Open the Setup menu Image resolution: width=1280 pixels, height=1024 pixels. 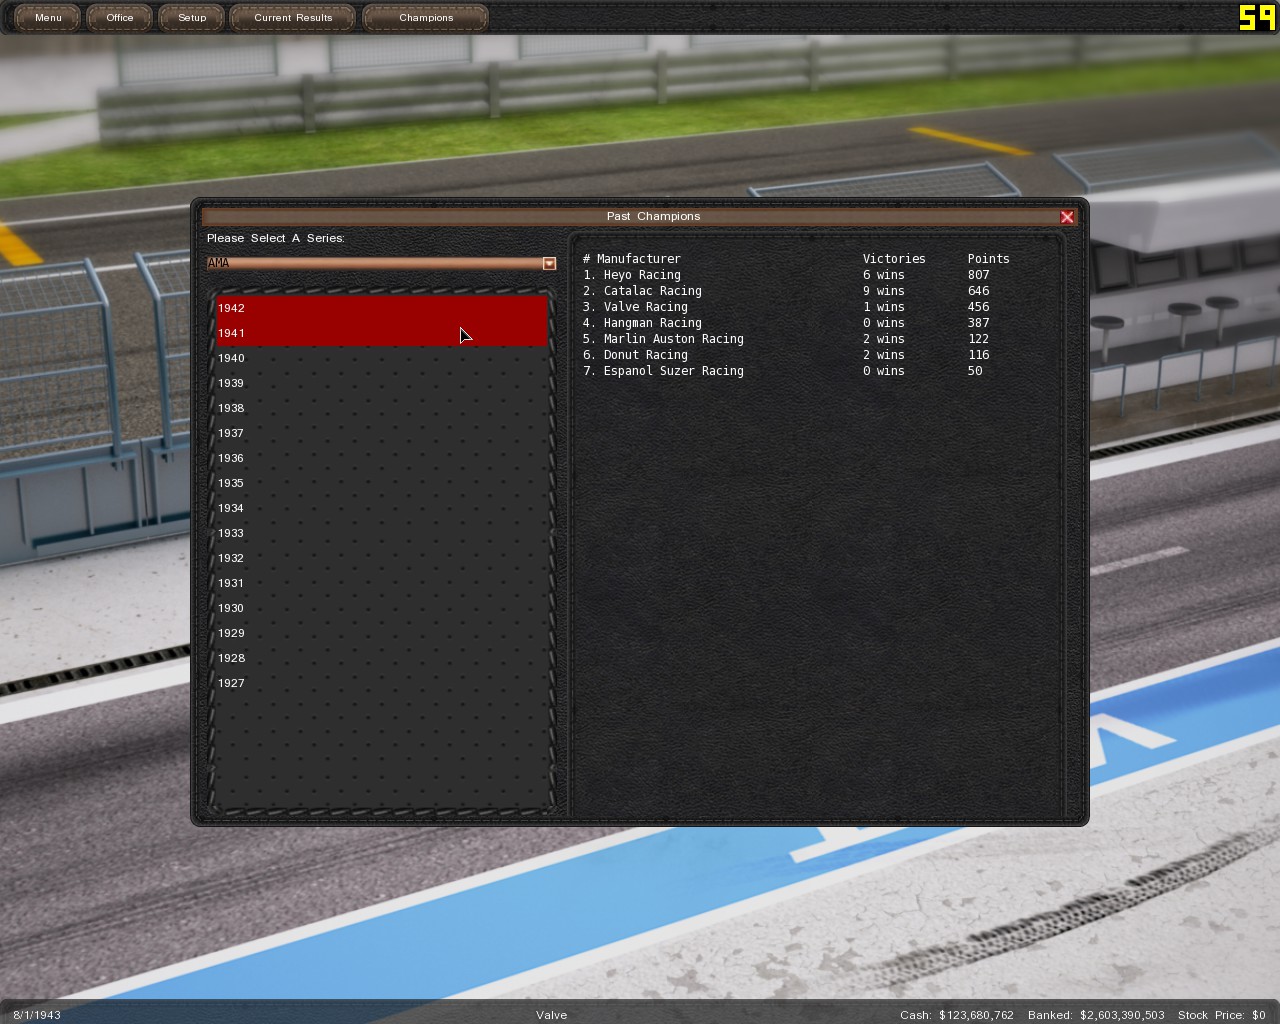pos(192,18)
